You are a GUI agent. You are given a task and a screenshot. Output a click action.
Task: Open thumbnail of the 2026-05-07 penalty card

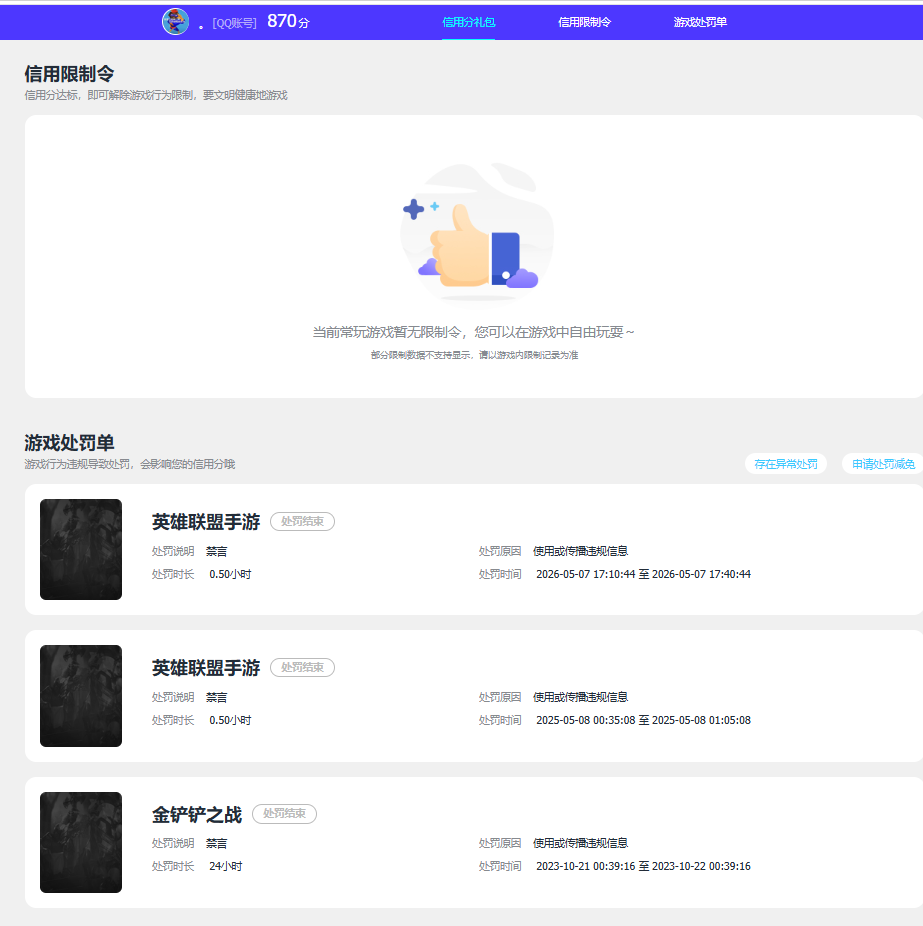[81, 549]
